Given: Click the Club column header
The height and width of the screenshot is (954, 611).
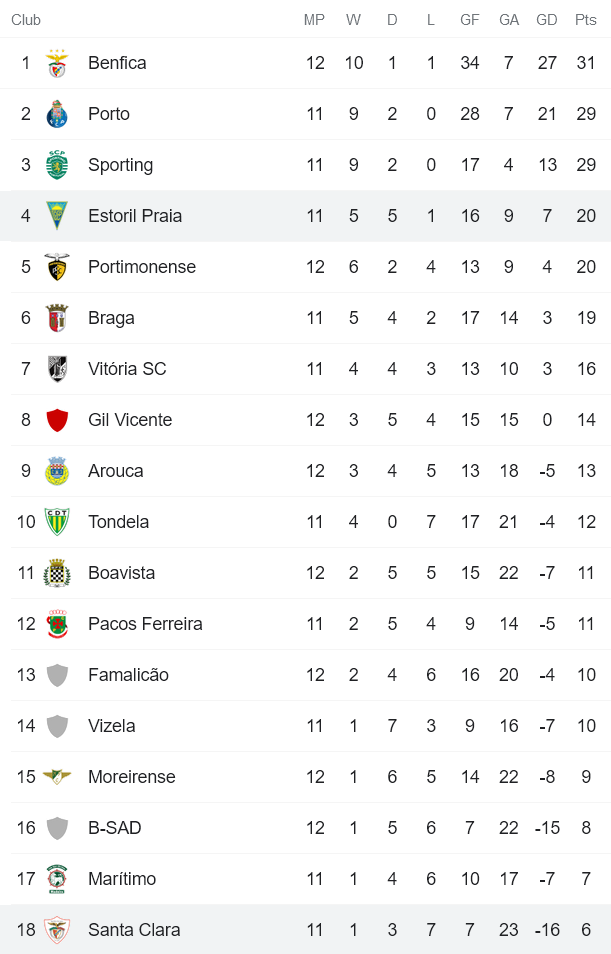Looking at the screenshot, I should tap(26, 20).
